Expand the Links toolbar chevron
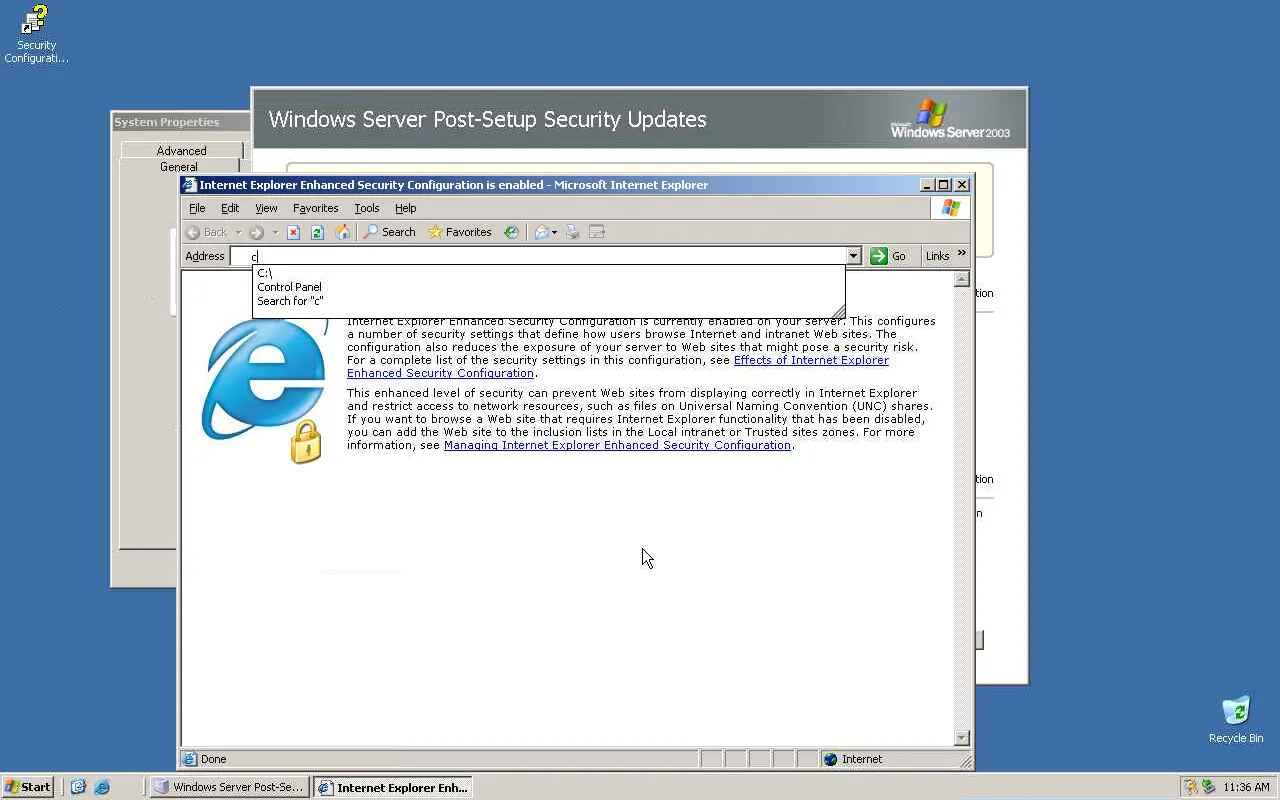This screenshot has width=1280, height=800. [x=962, y=254]
